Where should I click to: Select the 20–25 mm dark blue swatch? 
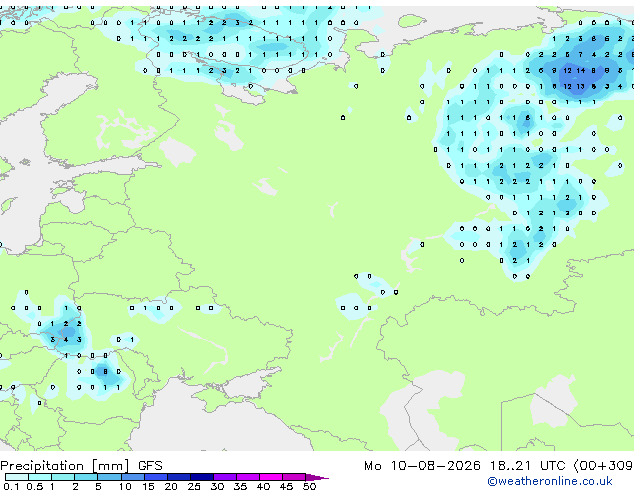pos(179,477)
